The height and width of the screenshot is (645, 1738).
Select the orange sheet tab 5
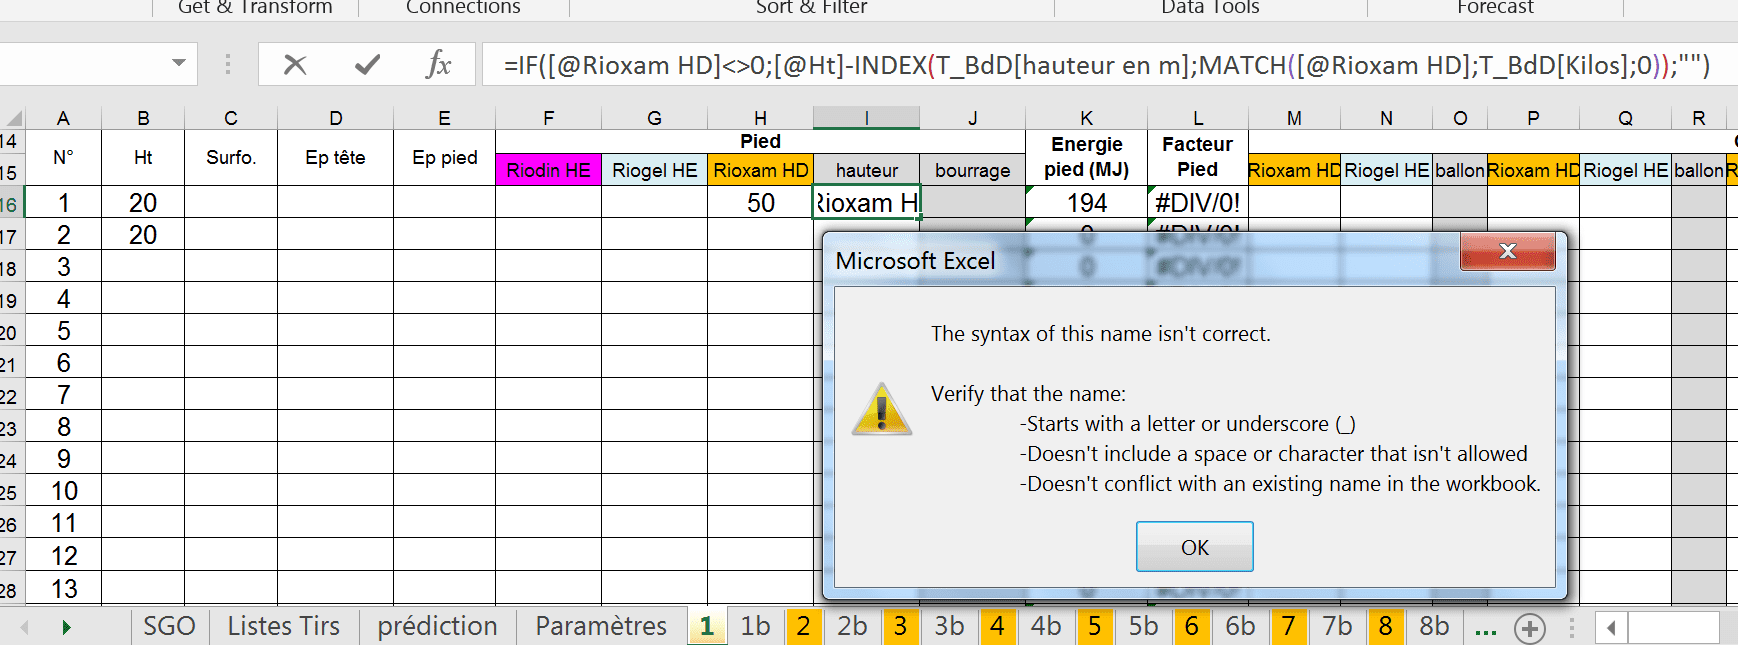click(x=1094, y=626)
